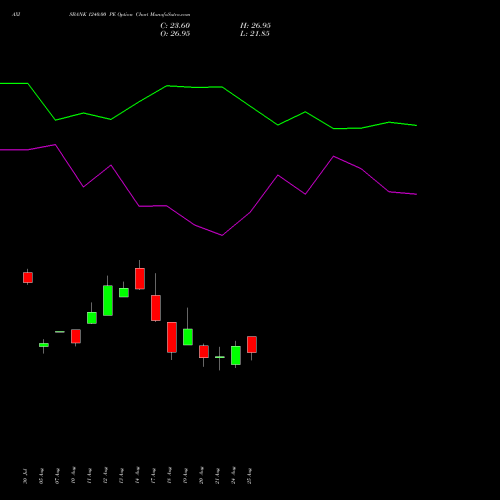
Task: Click the last red candlestick for 25 Aug
Action: pyautogui.click(x=252, y=344)
